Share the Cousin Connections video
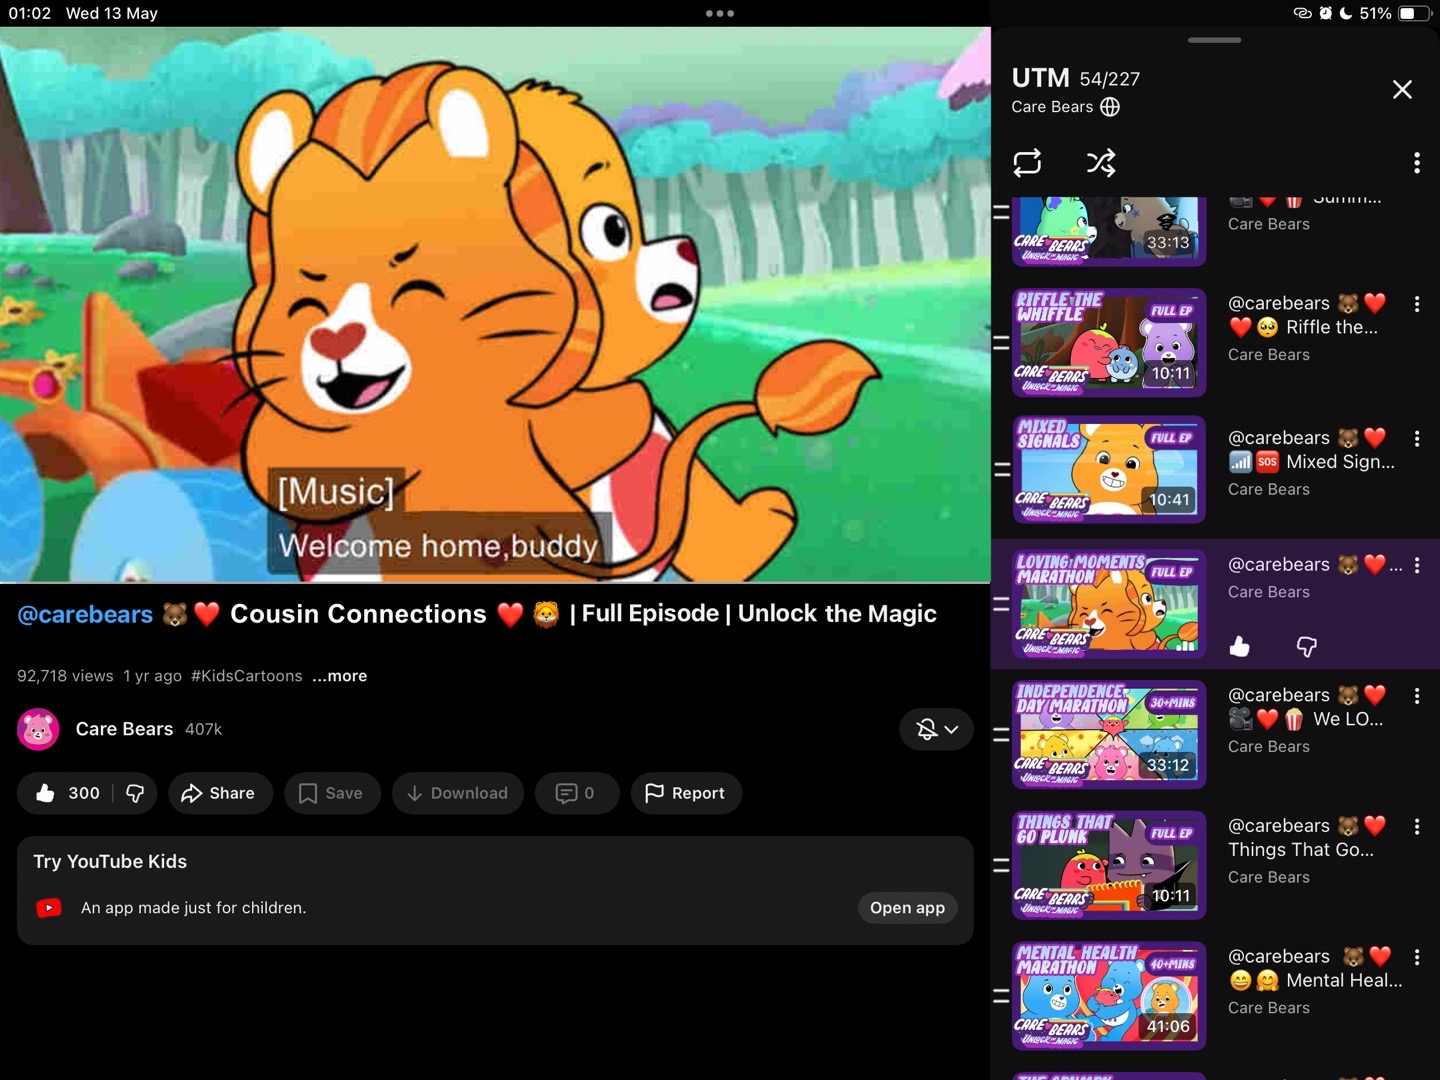 click(x=219, y=793)
